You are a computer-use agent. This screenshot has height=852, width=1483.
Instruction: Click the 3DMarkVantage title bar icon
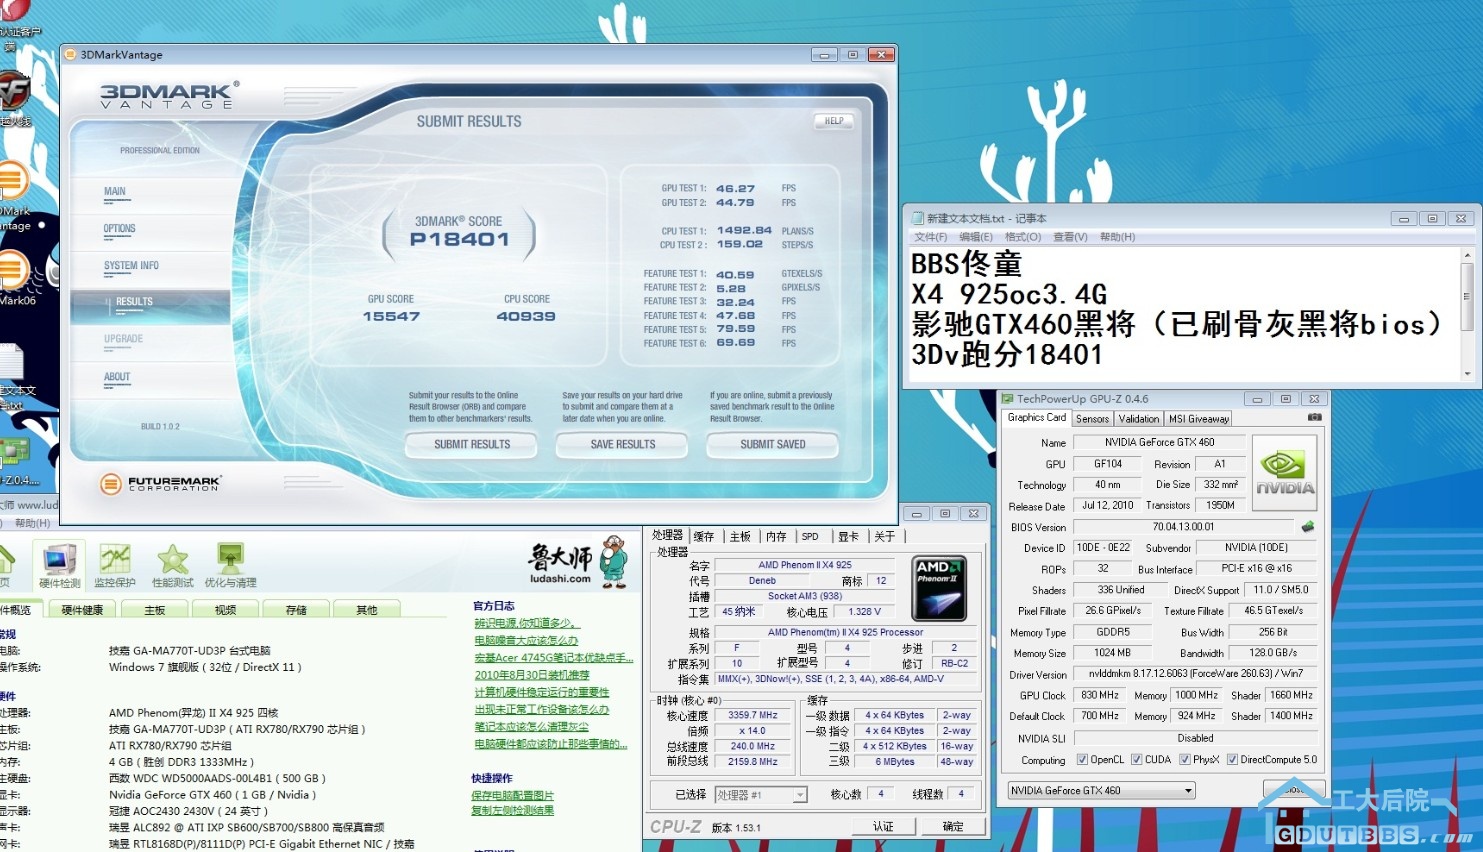[x=70, y=55]
